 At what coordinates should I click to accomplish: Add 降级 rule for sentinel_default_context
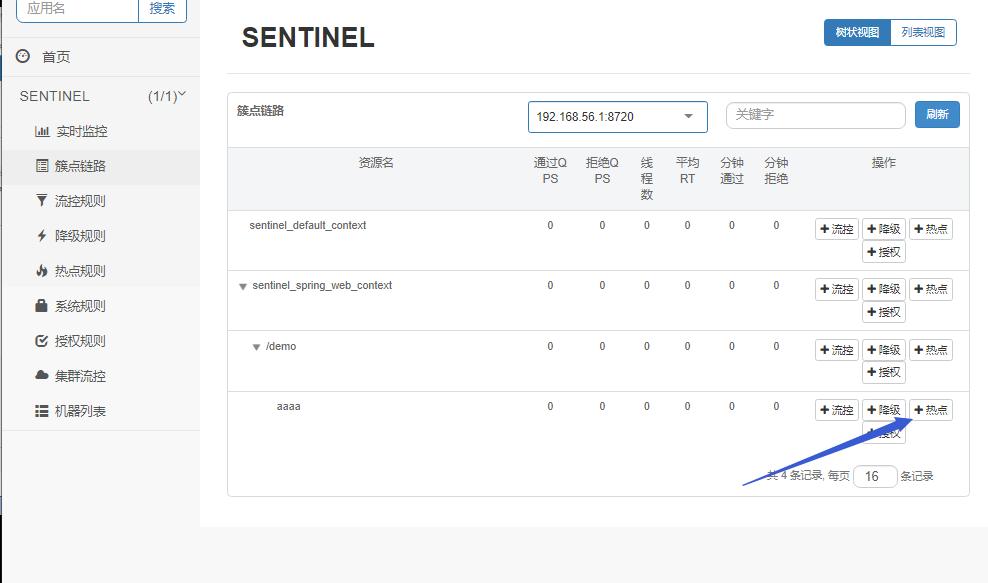click(884, 229)
